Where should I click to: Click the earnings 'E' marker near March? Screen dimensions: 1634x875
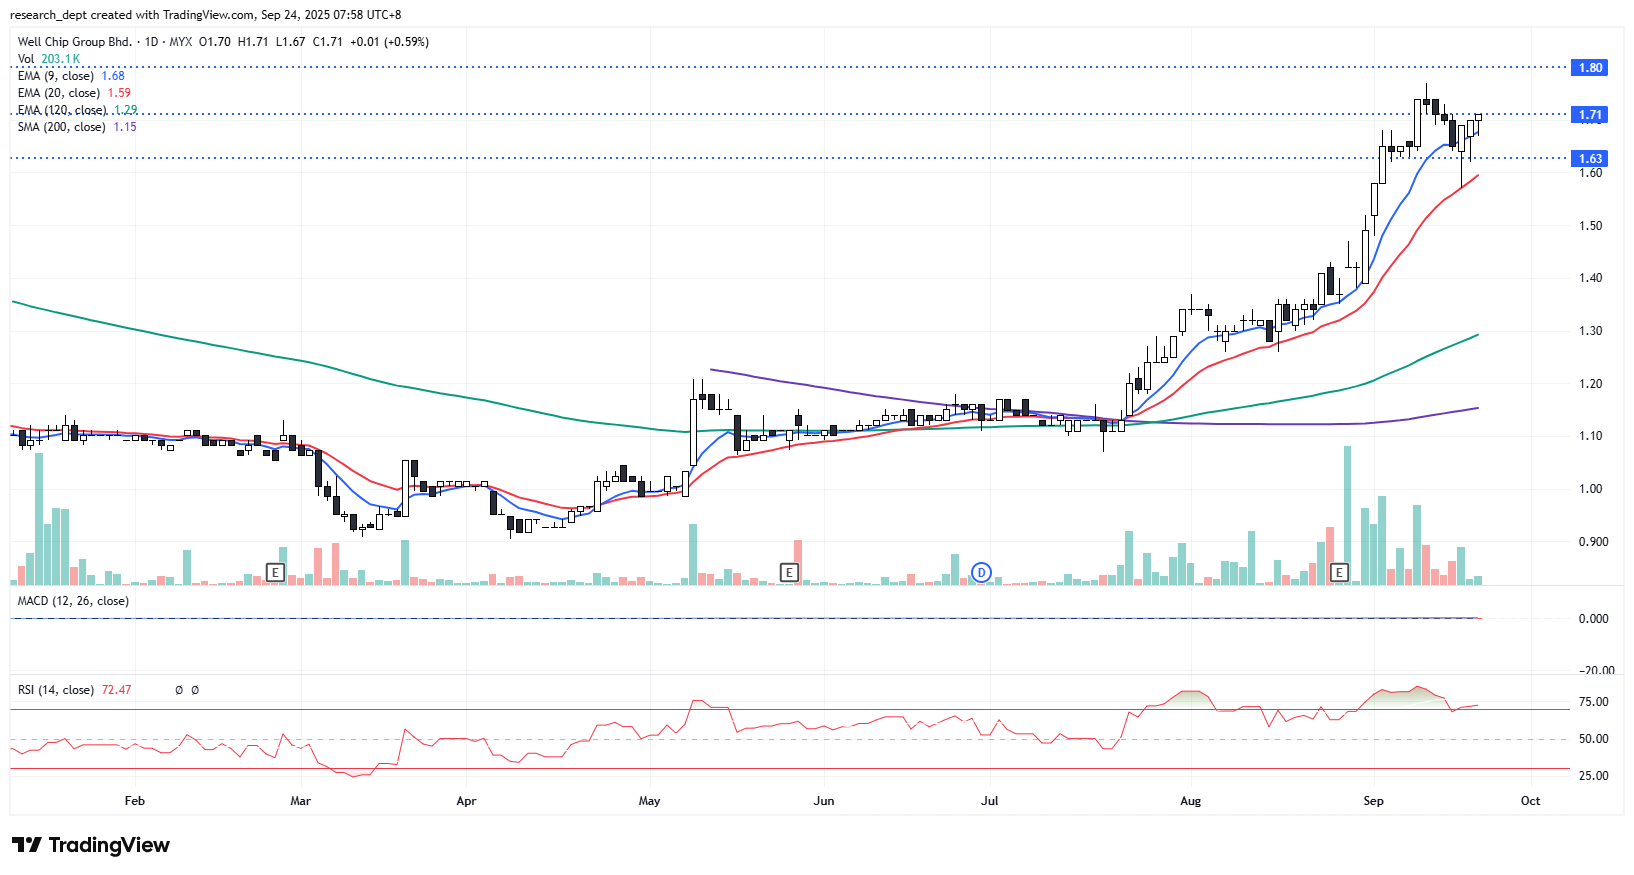click(x=275, y=572)
